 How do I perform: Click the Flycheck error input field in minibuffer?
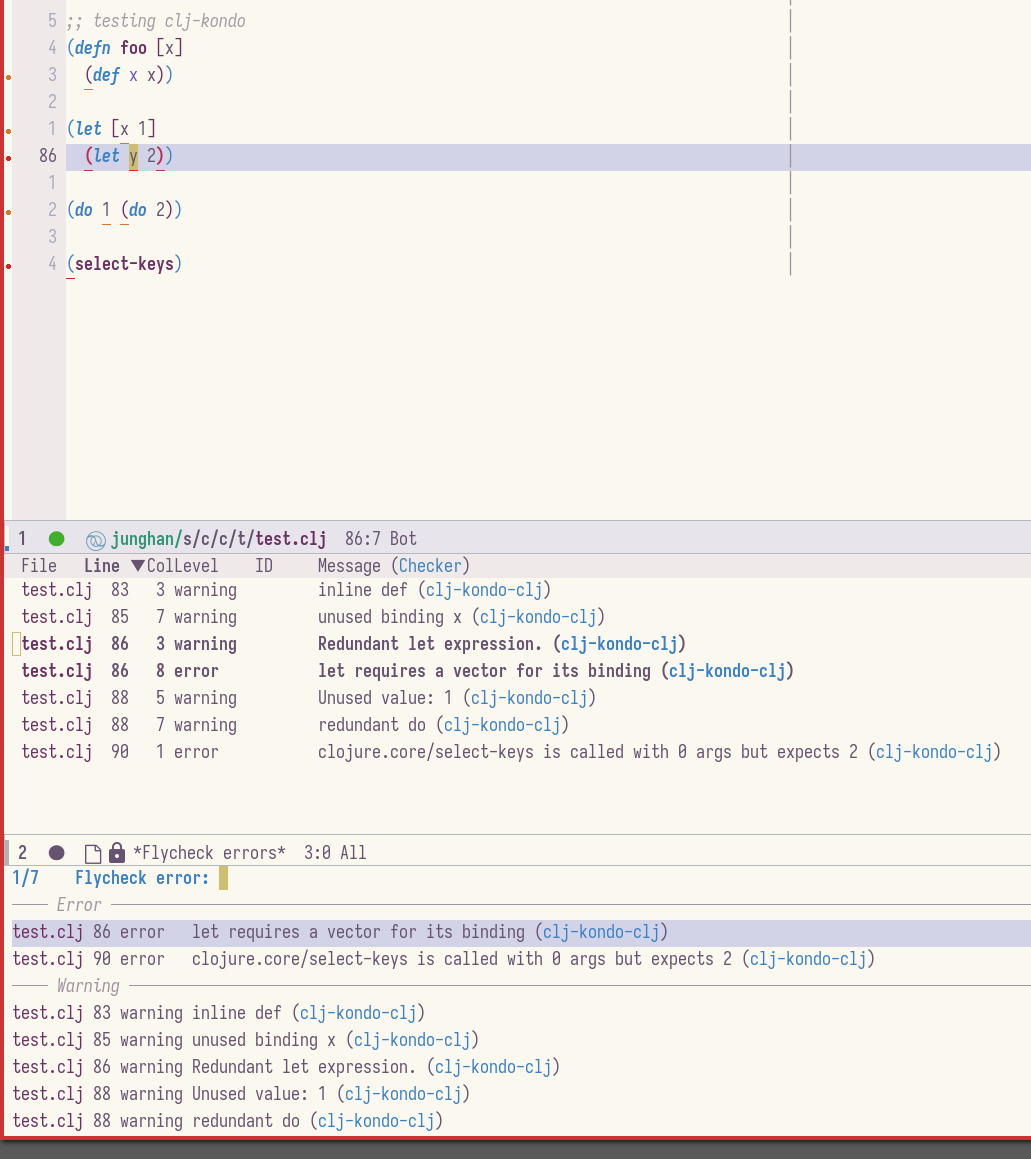pyautogui.click(x=224, y=878)
